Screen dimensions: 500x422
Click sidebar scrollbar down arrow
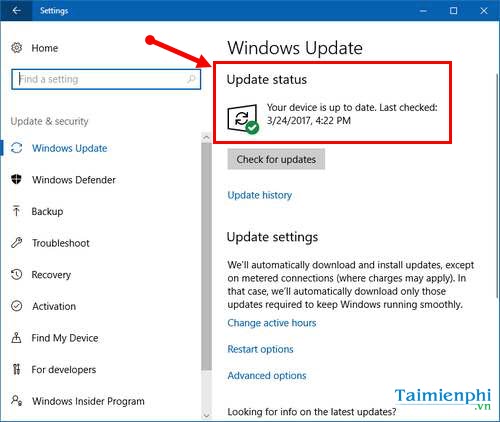tap(206, 415)
